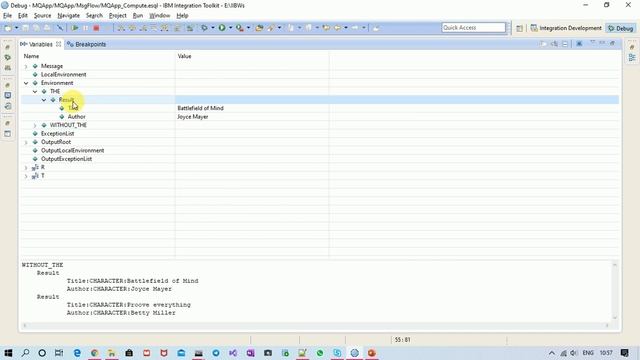This screenshot has width=640, height=360.
Task: Maximize the Variables view panel
Action: pos(613,43)
